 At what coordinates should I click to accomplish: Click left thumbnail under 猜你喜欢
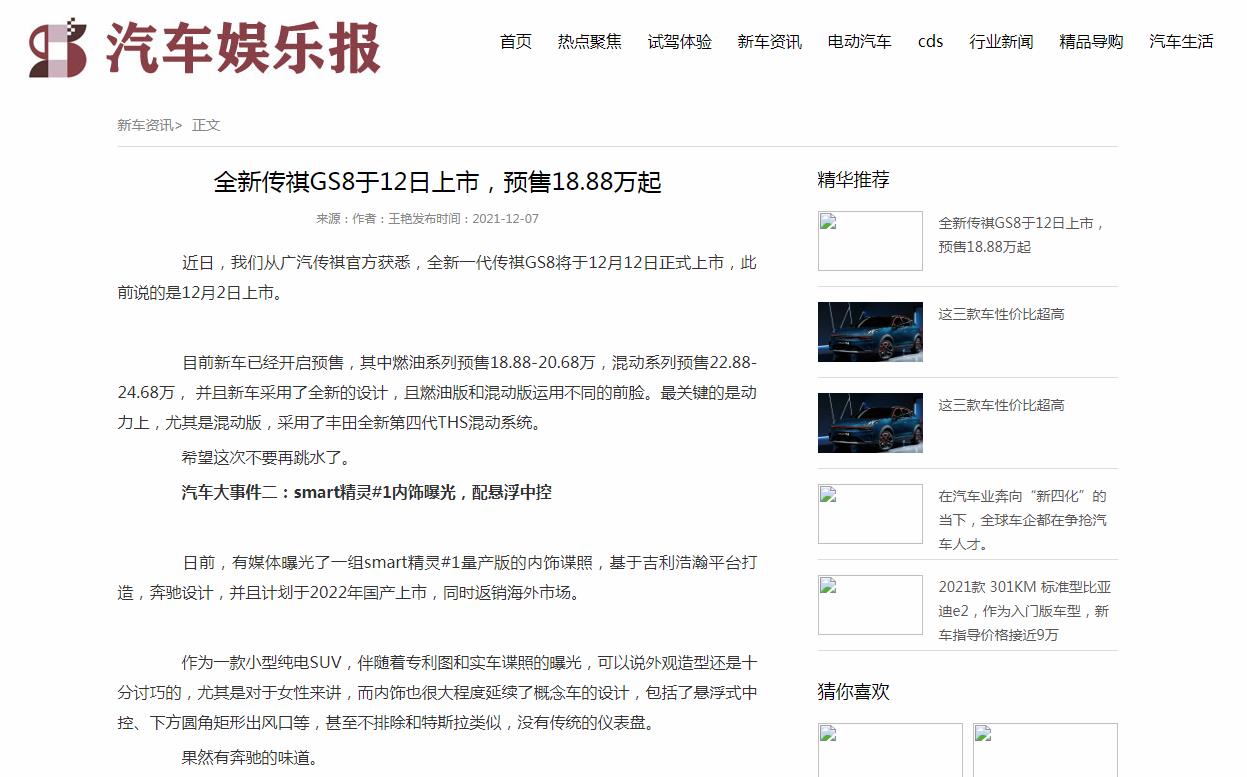[x=890, y=750]
